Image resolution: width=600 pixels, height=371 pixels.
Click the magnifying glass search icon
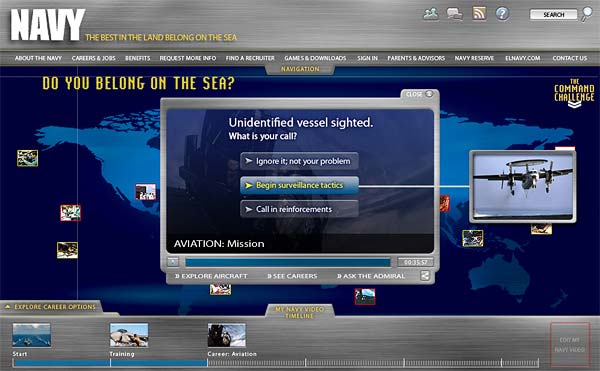(x=586, y=14)
